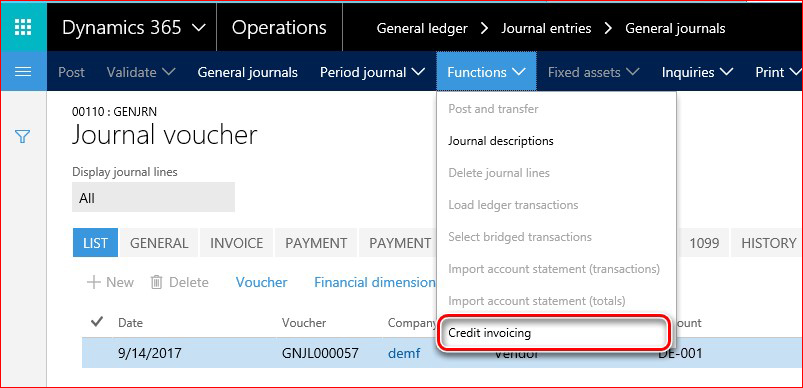Open Display journal lines combo box

pyautogui.click(x=154, y=198)
